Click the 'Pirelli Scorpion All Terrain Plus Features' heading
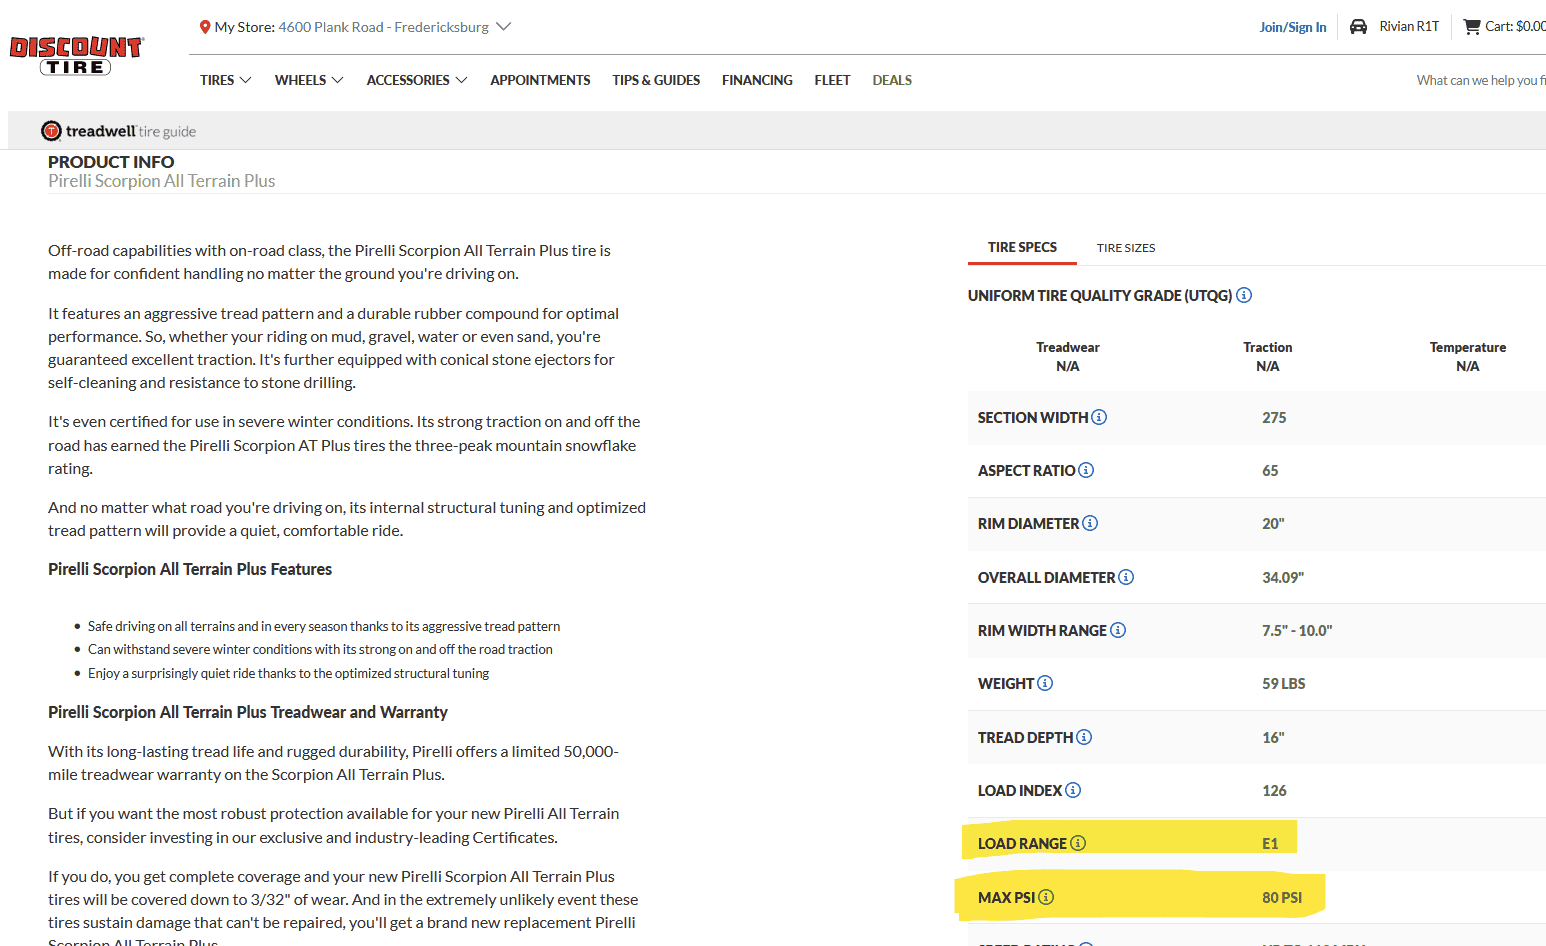 (x=190, y=569)
